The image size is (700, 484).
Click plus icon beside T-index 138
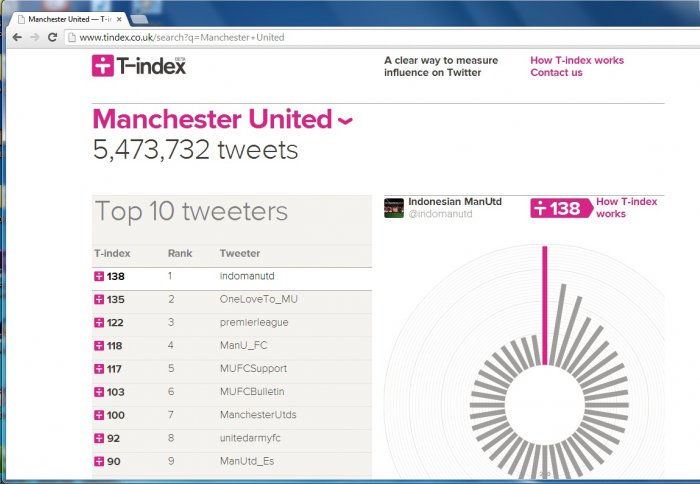coord(99,276)
